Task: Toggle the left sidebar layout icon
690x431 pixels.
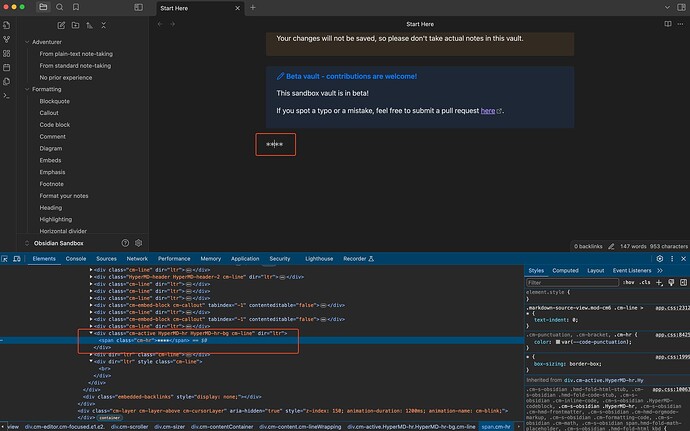Action: pyautogui.click(x=138, y=7)
